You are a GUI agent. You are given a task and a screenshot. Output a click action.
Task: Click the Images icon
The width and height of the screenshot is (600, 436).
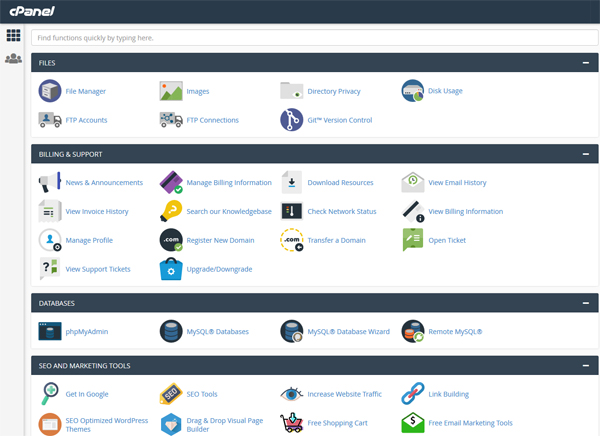[171, 91]
